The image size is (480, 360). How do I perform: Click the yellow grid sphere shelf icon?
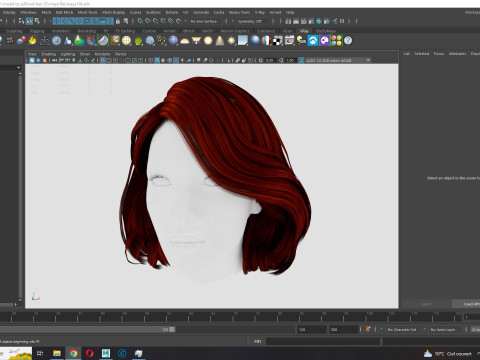pos(126,41)
